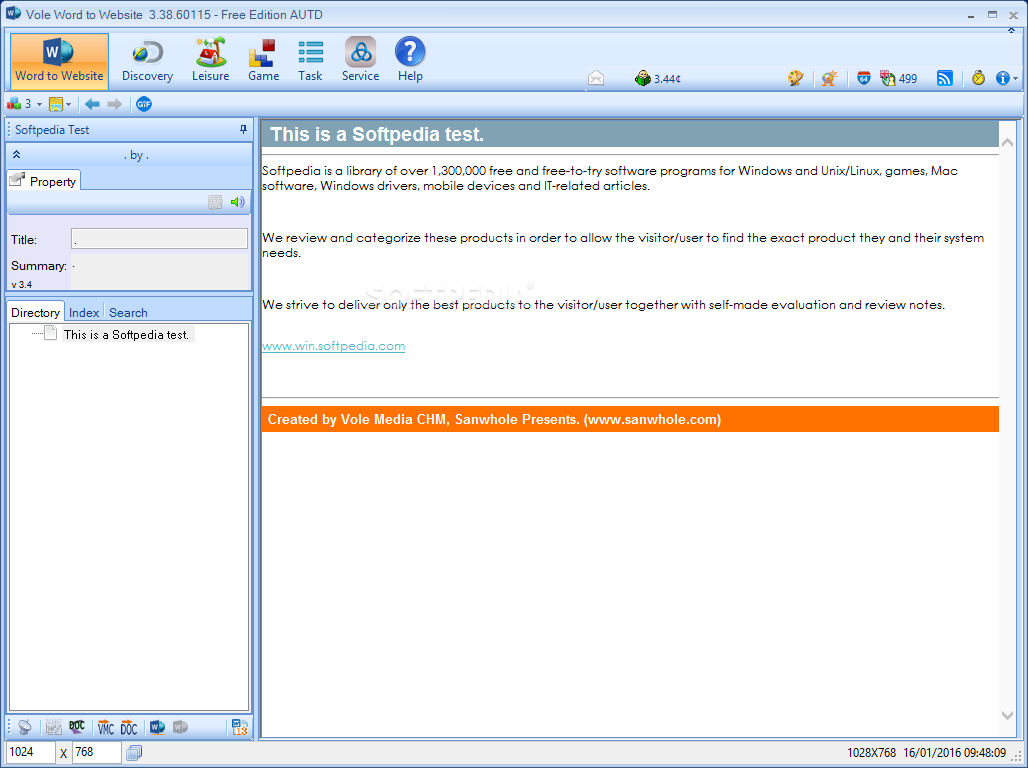Click the British flag user icon
Image resolution: width=1028 pixels, height=768 pixels.
[888, 78]
